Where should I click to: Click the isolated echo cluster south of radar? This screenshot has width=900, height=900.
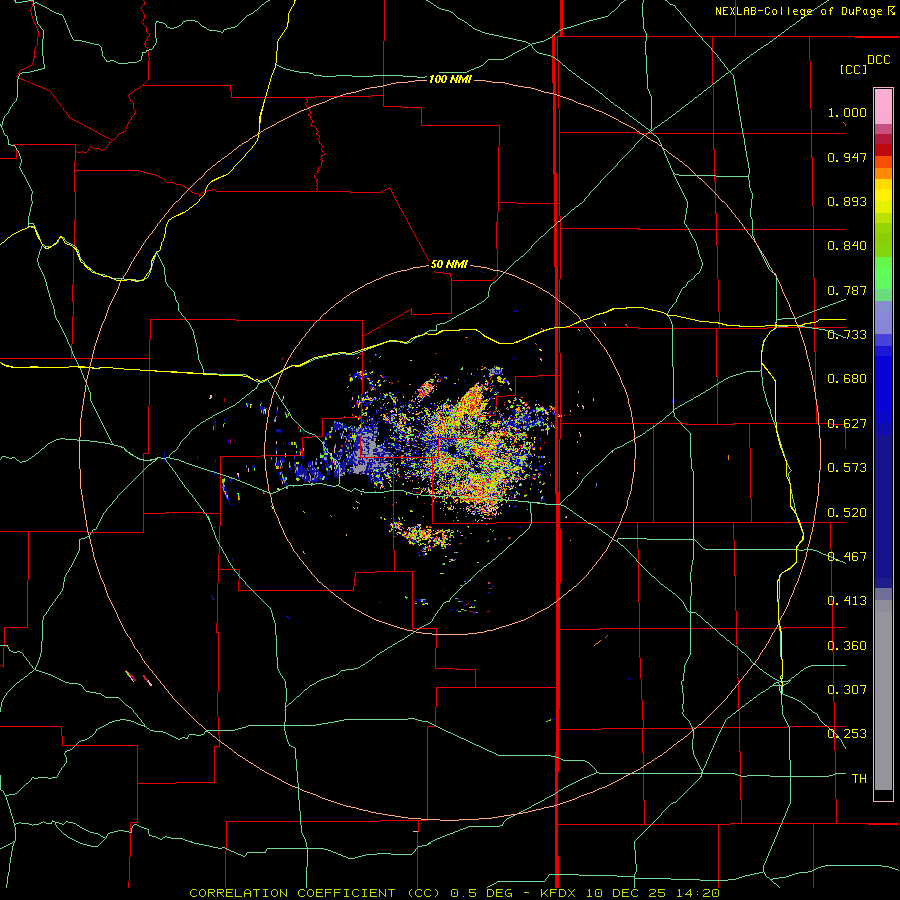coord(422,536)
